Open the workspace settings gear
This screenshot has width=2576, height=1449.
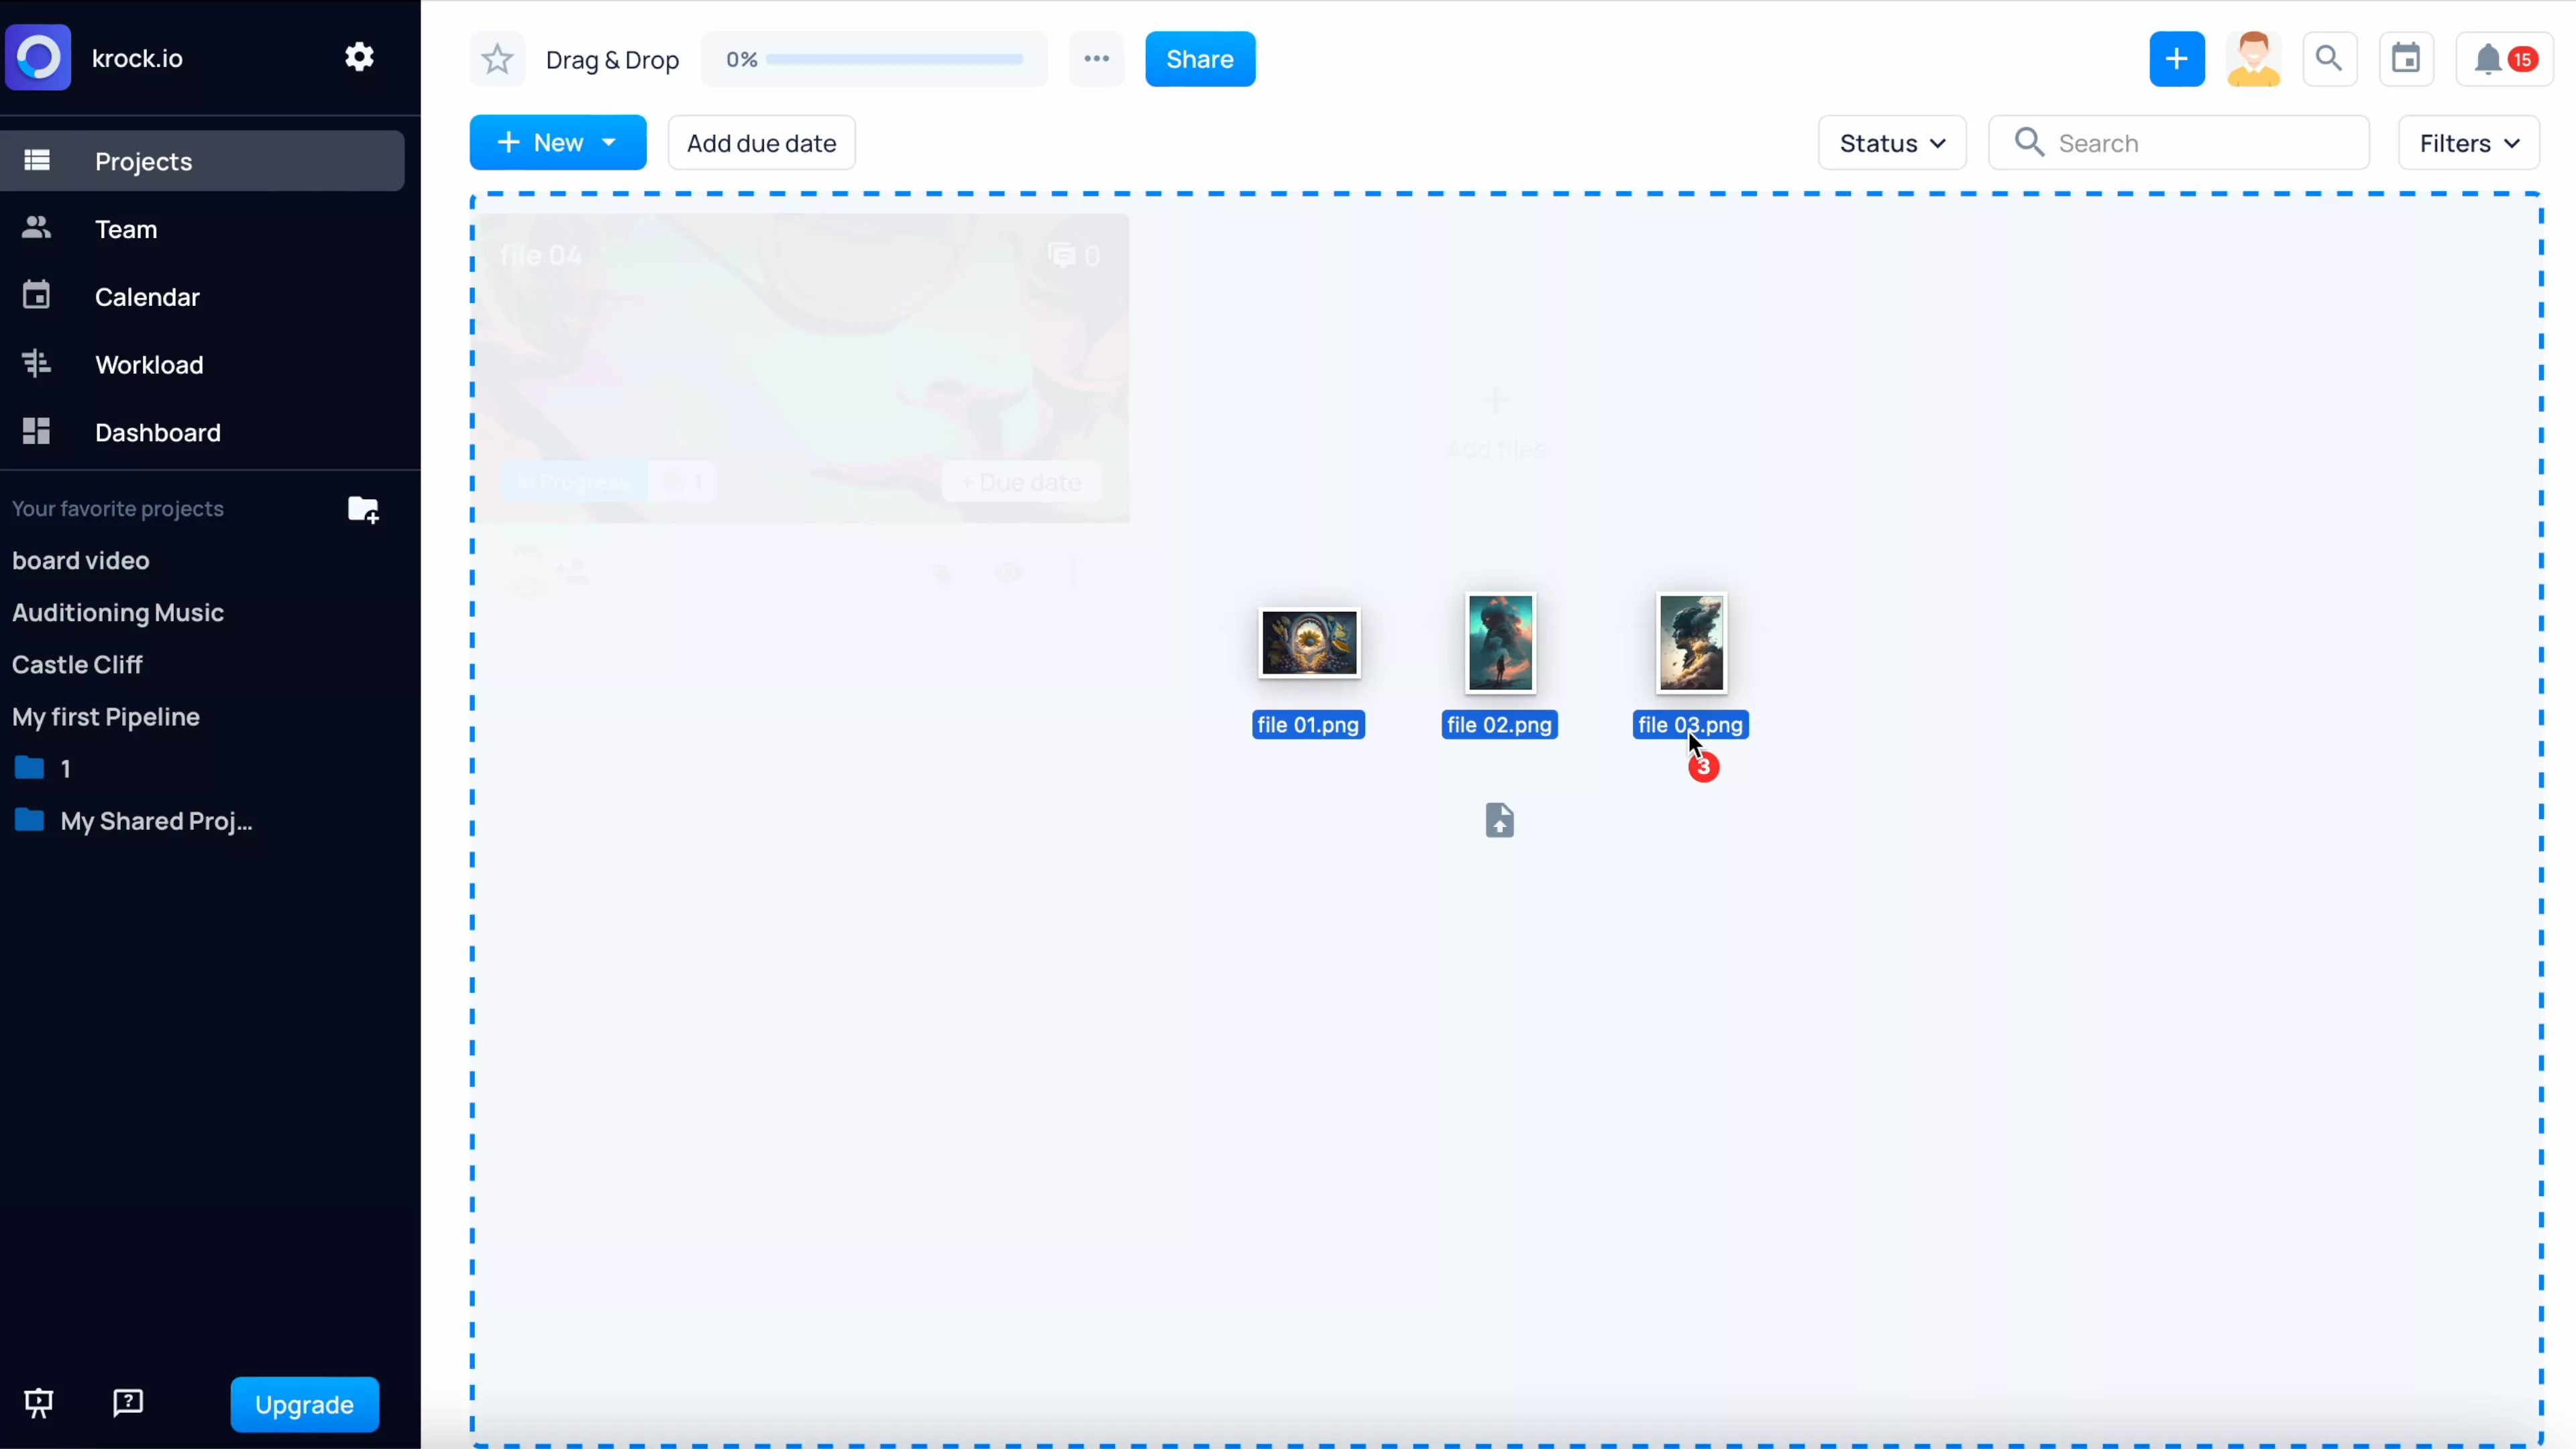[x=359, y=57]
